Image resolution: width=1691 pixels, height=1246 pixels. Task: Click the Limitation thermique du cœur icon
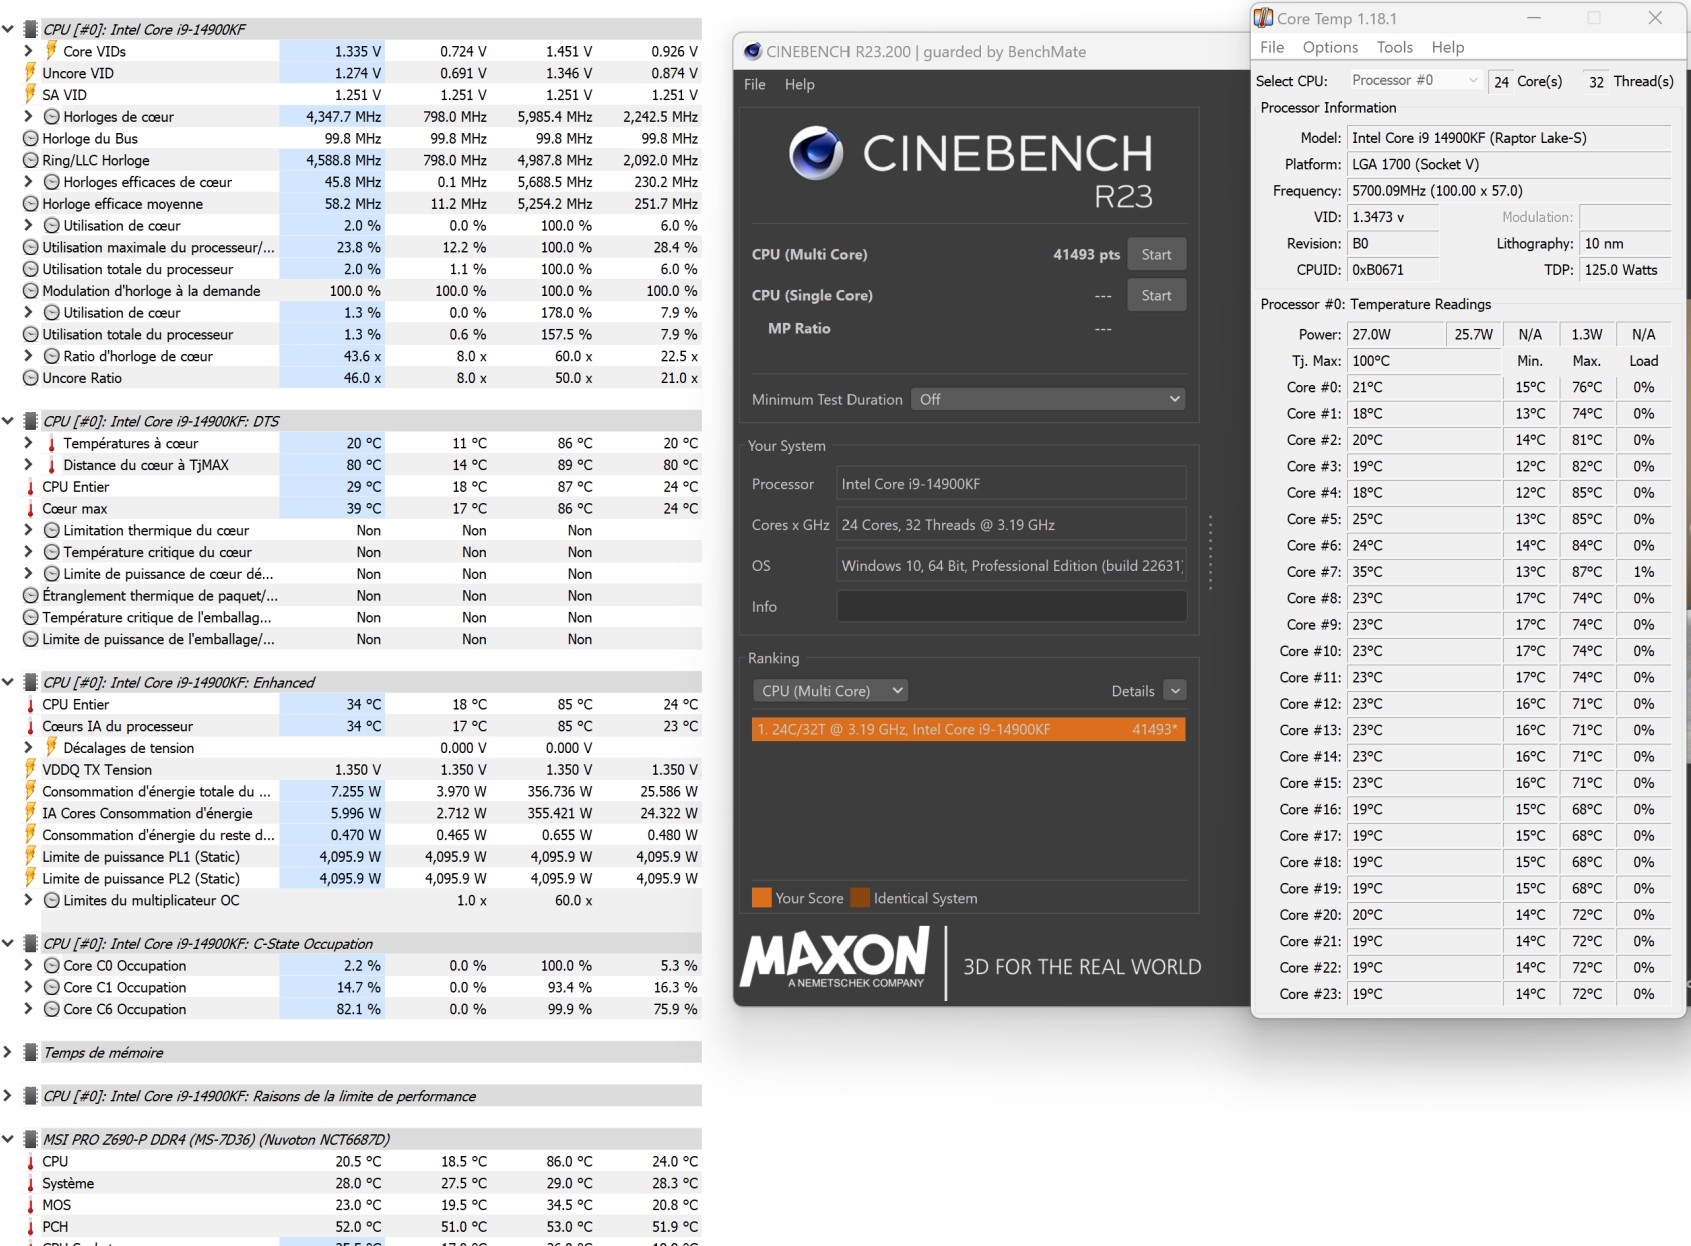[x=52, y=530]
